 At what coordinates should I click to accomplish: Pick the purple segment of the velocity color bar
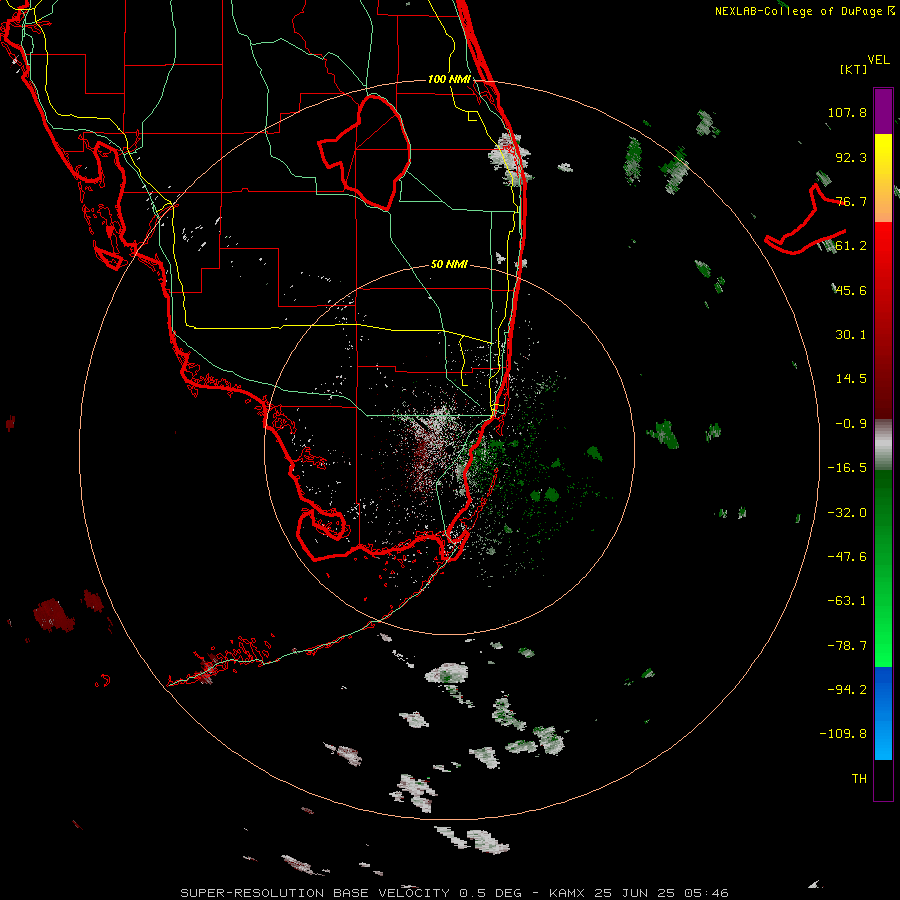pyautogui.click(x=883, y=111)
